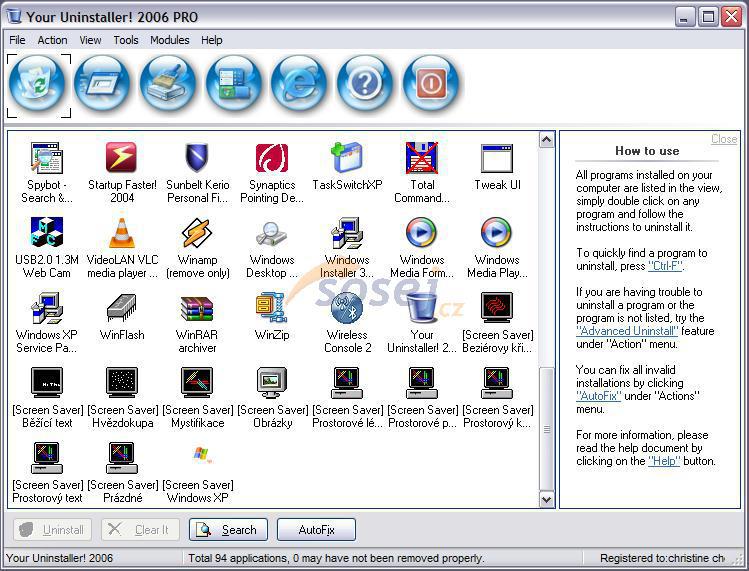The height and width of the screenshot is (571, 749).
Task: Open the View menu
Action: pos(90,40)
